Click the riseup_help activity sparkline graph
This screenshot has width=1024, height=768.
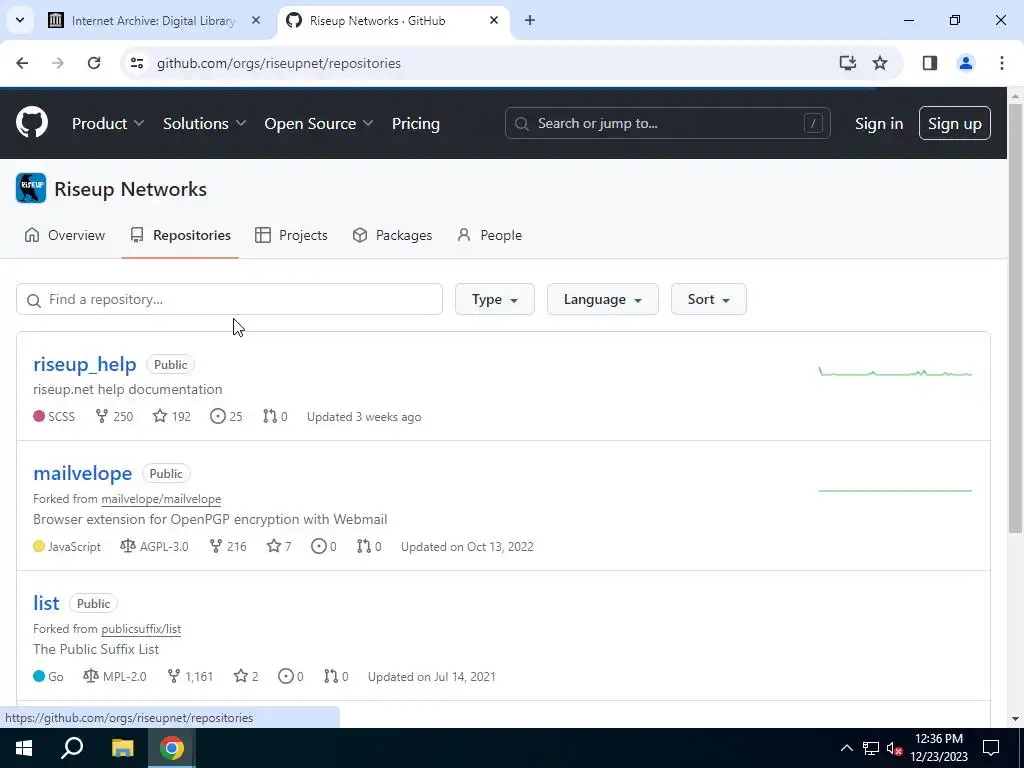(895, 372)
